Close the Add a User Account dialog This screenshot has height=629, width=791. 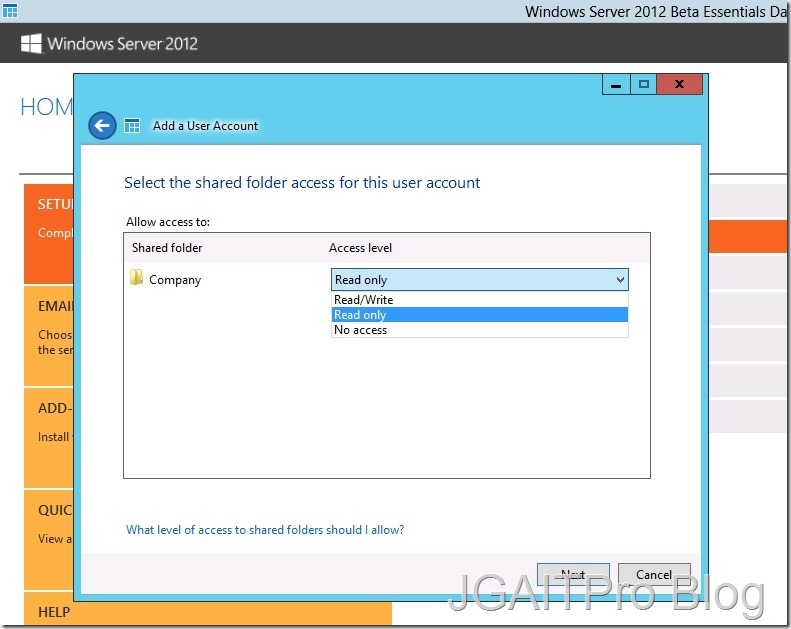pyautogui.click(x=680, y=85)
